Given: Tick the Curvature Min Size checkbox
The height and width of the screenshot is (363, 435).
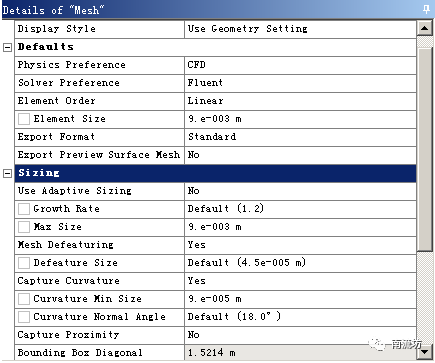Looking at the screenshot, I should click(24, 299).
